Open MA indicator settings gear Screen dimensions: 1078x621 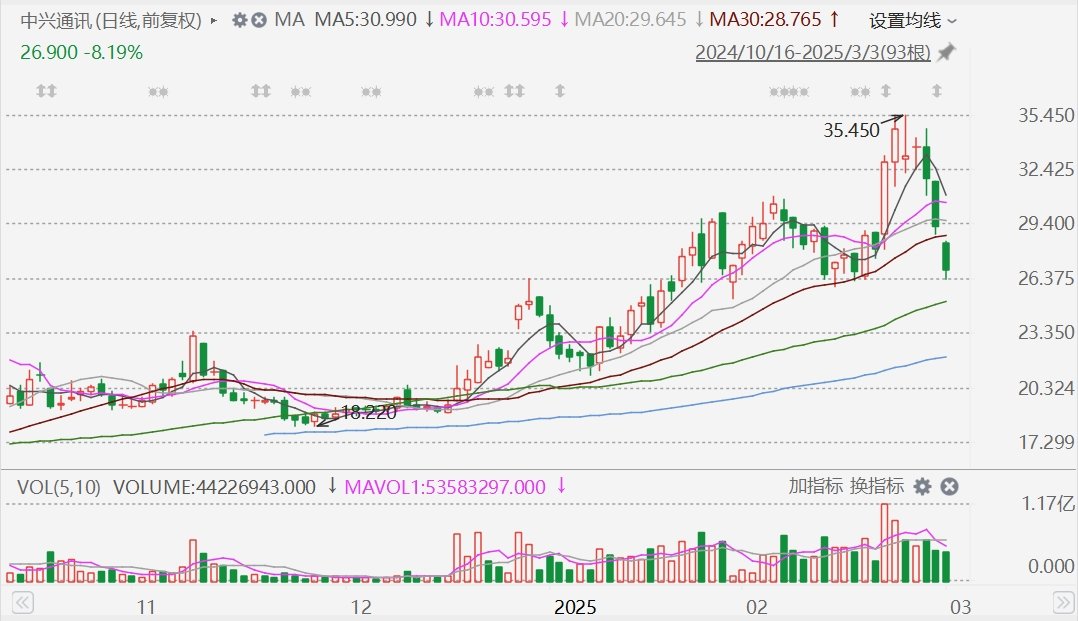click(239, 20)
